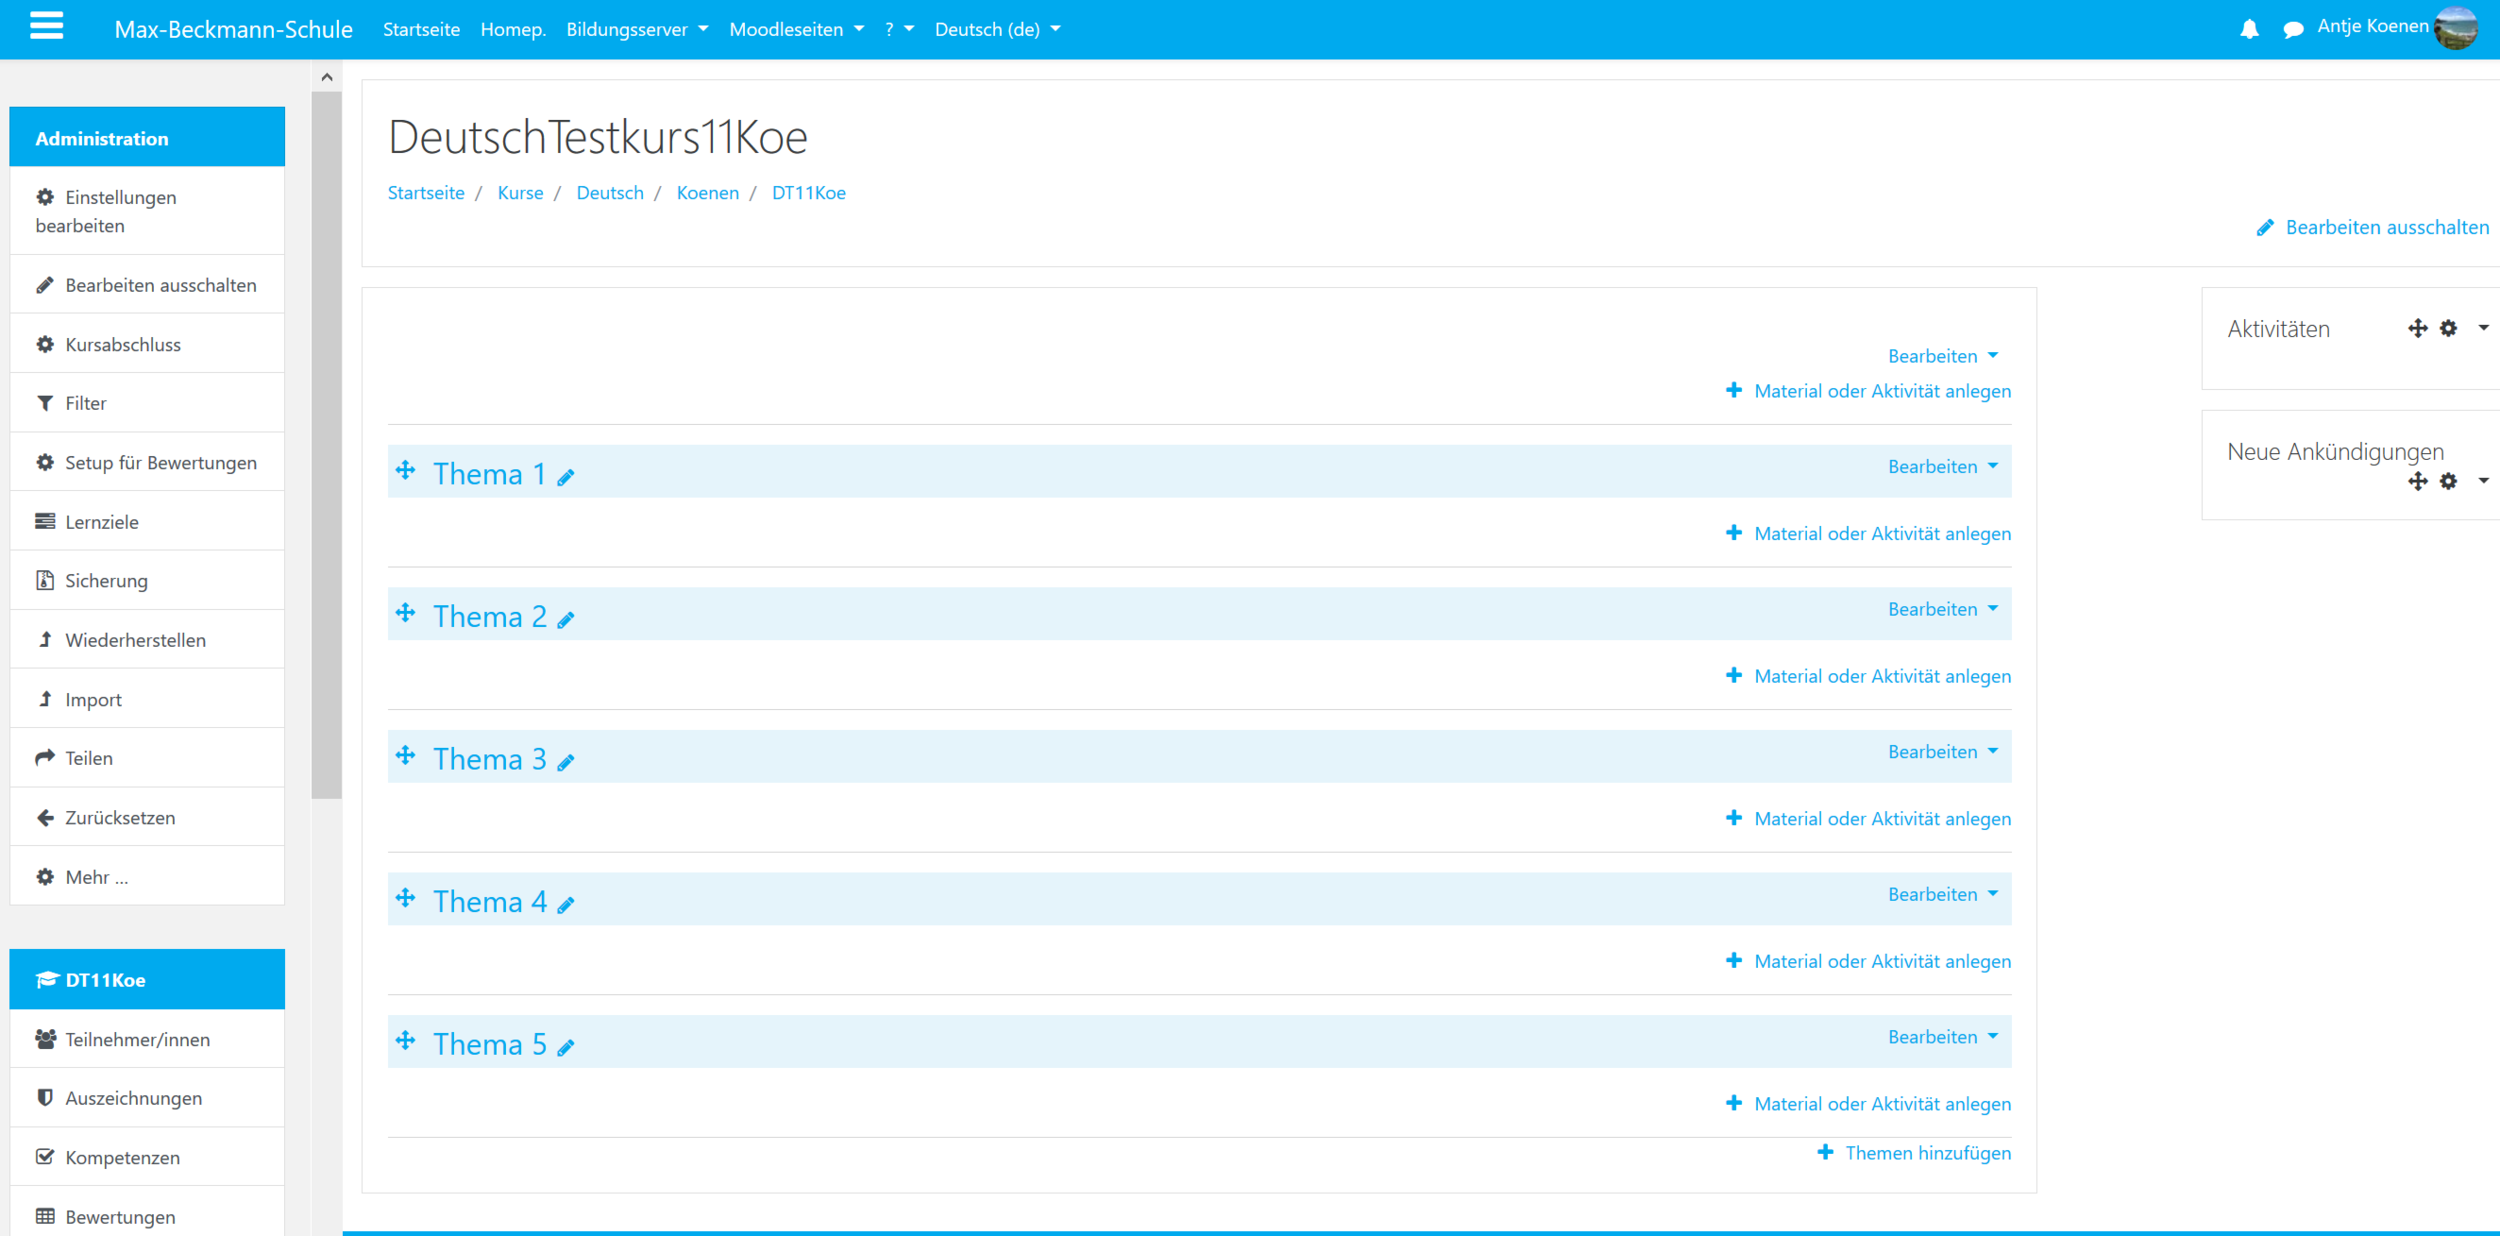Open the messages speech bubble icon
The image size is (2500, 1236).
(2293, 30)
